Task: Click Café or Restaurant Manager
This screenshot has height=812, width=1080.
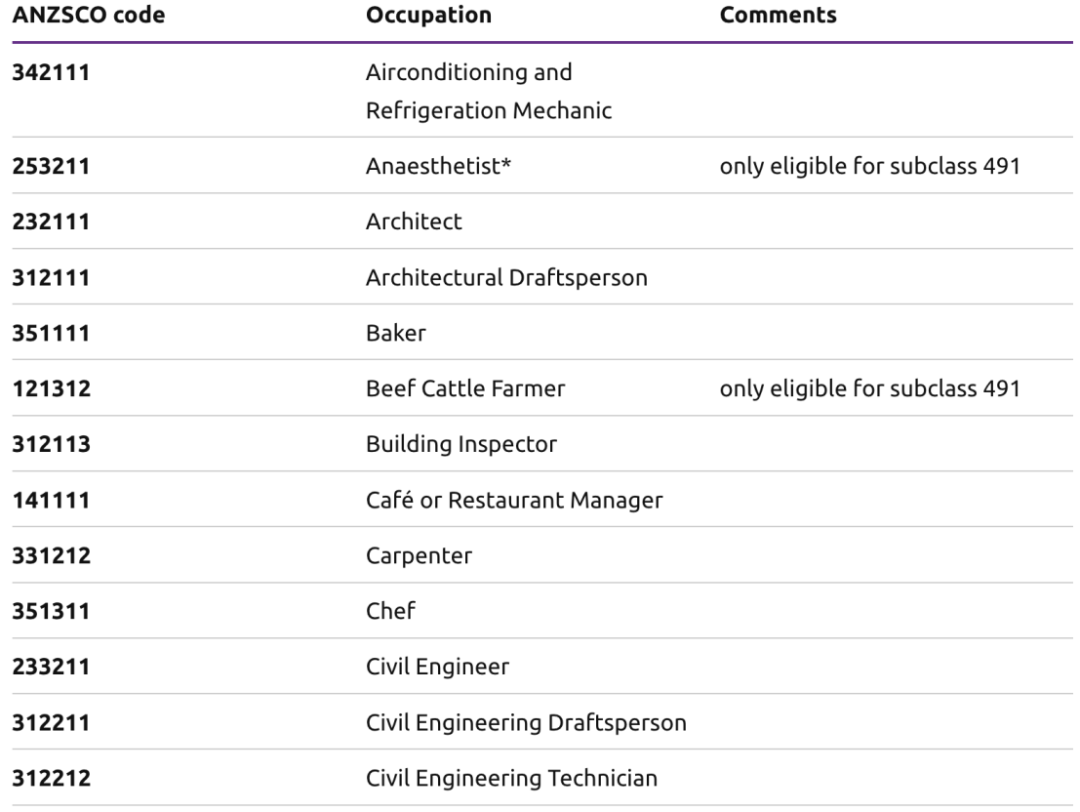Action: click(514, 500)
